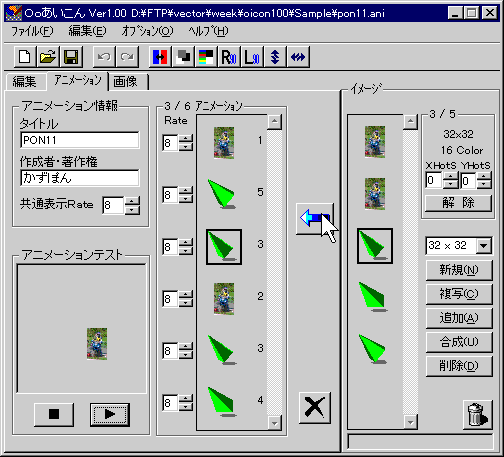Play the animation test
The width and height of the screenshot is (504, 457).
coord(110,414)
